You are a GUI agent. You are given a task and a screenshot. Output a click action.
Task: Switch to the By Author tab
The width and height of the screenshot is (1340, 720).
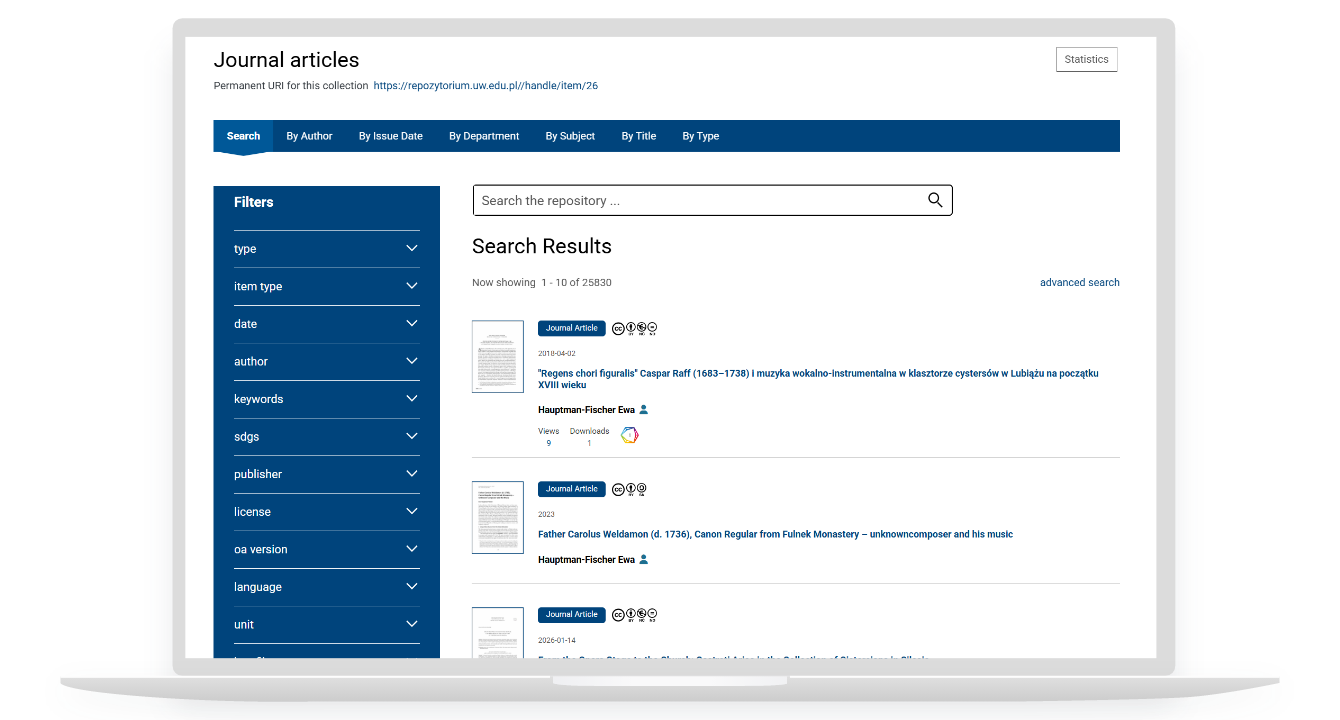(x=309, y=136)
